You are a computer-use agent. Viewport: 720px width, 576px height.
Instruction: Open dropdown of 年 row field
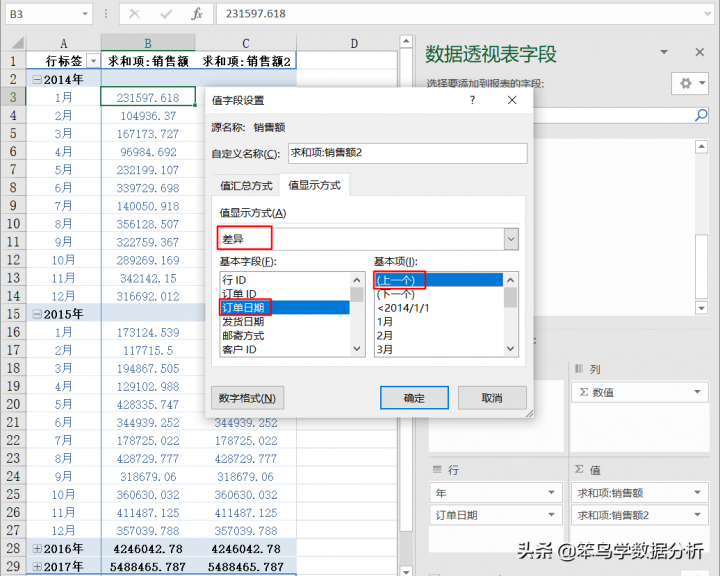click(551, 492)
